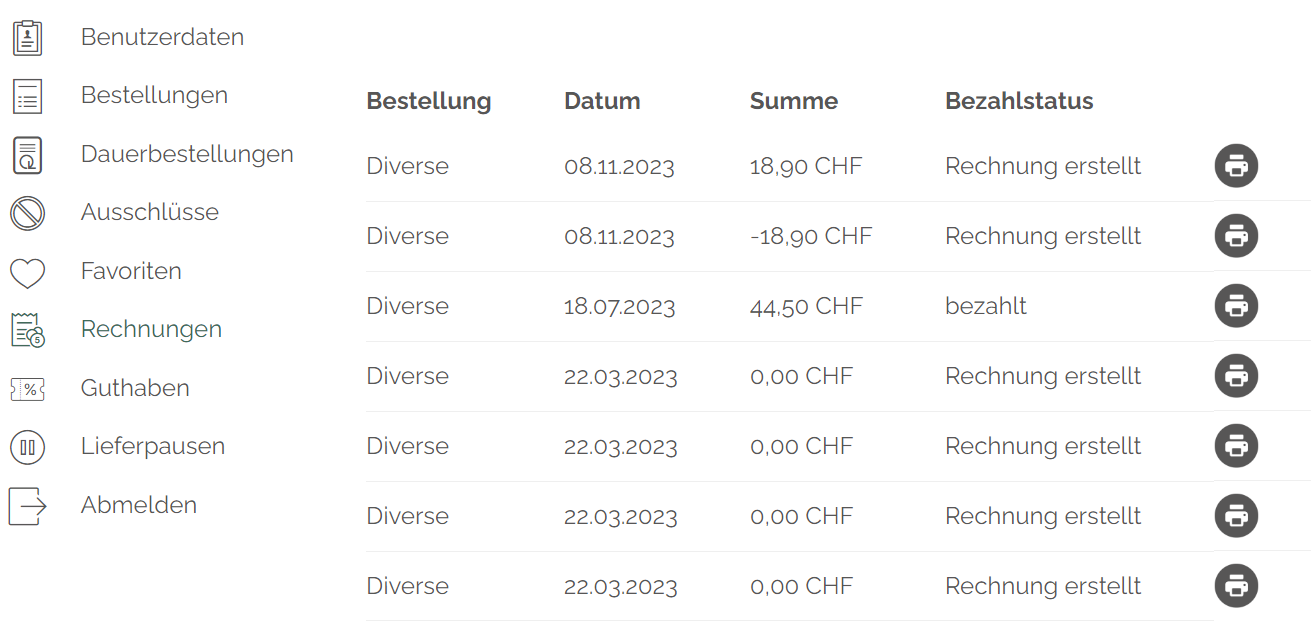Click the Benutzerdaten clipboard icon

[x=28, y=36]
